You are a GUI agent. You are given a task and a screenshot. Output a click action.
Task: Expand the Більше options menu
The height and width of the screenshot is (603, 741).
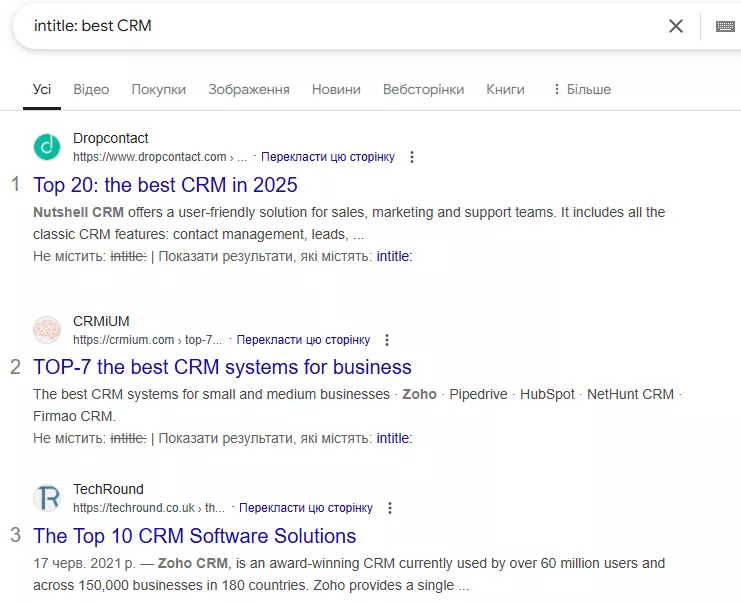pyautogui.click(x=582, y=89)
